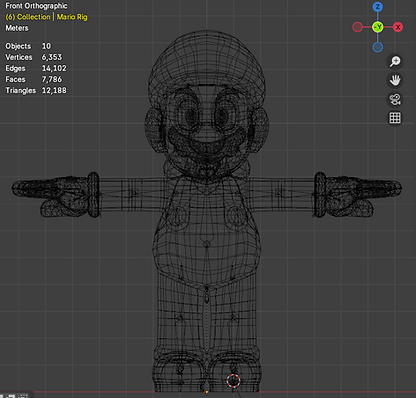Click the pan hand viewport icon
This screenshot has height=398, width=416.
tap(395, 80)
